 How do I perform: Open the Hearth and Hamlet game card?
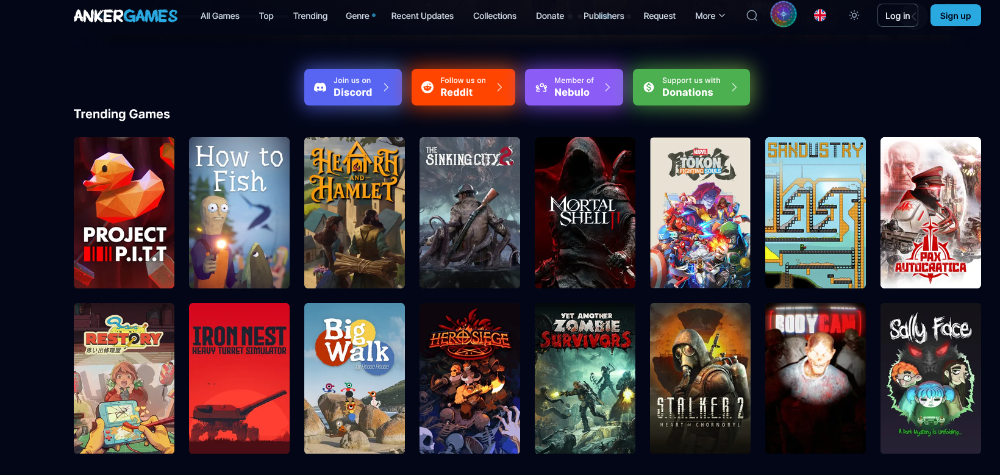(355, 212)
